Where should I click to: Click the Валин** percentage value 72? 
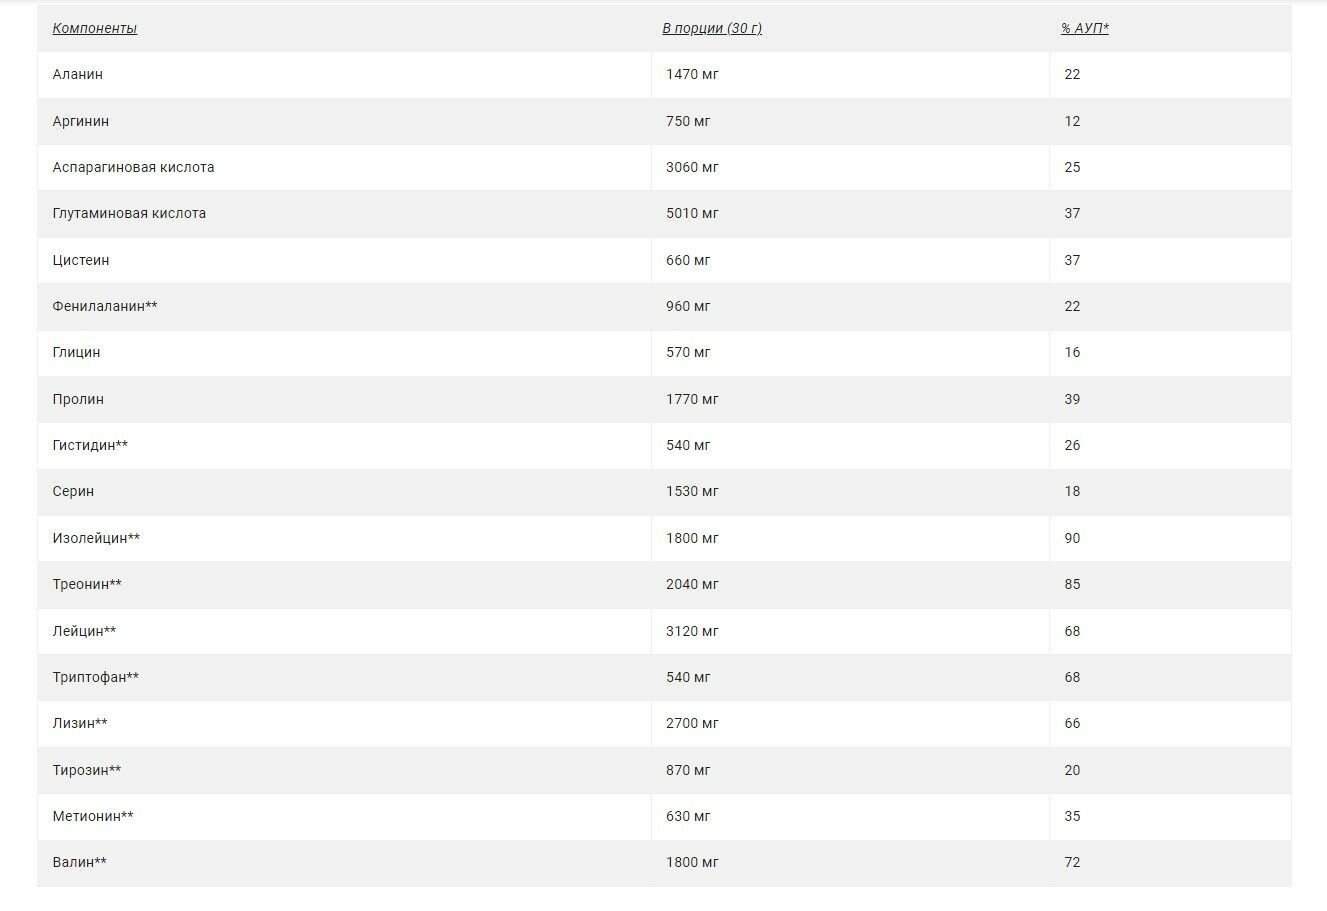(1072, 862)
